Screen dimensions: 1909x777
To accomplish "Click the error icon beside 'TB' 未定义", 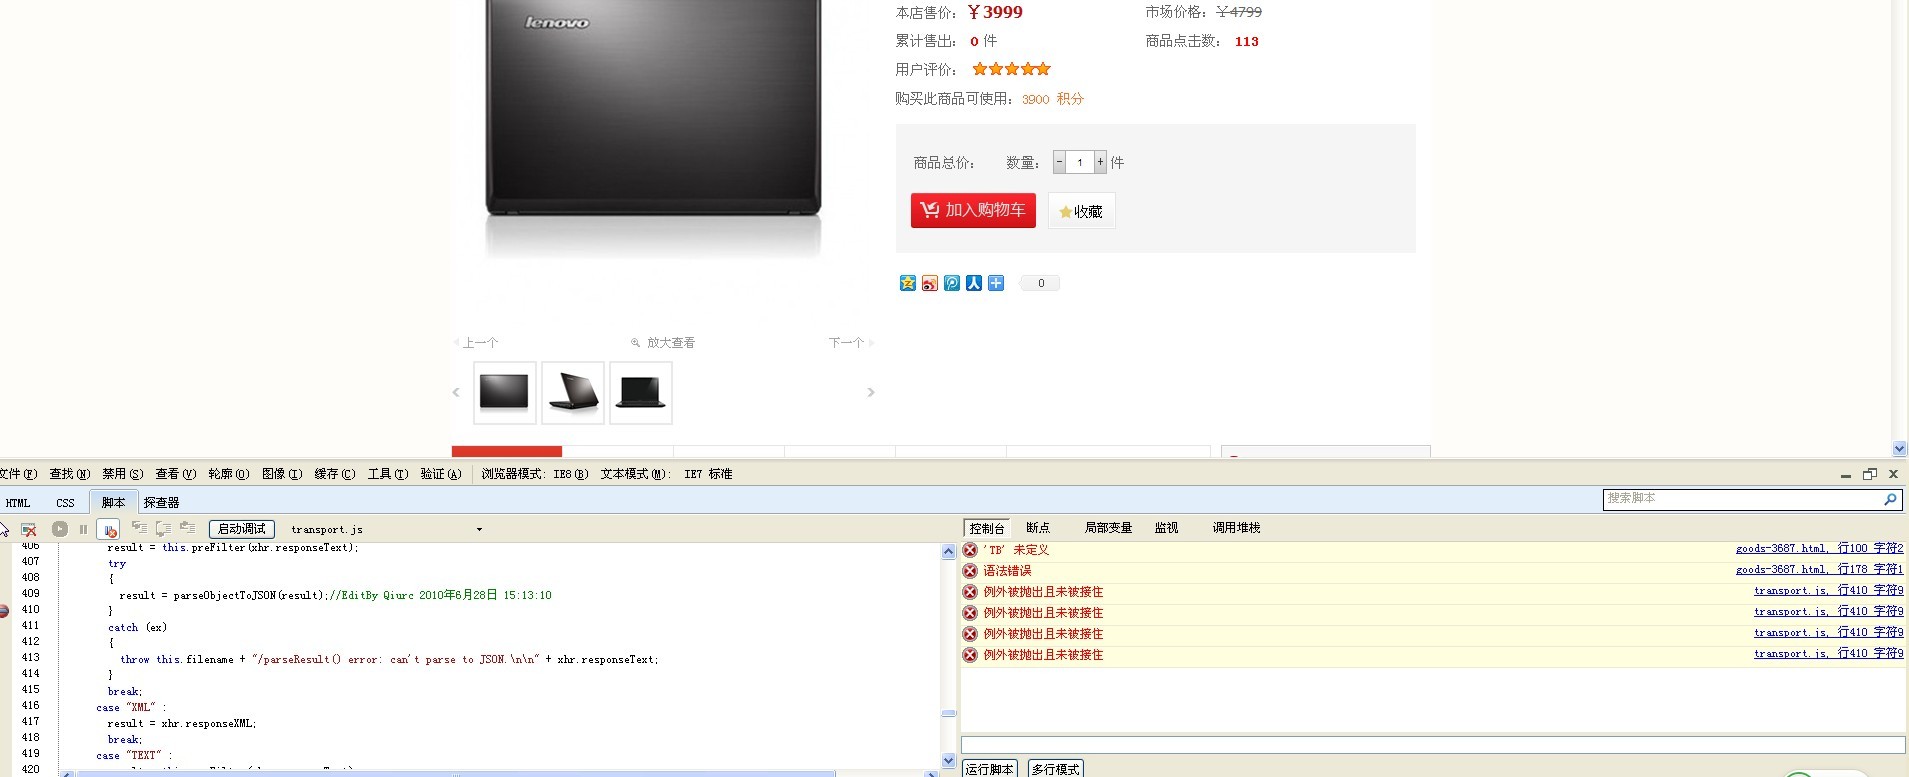I will pos(970,550).
